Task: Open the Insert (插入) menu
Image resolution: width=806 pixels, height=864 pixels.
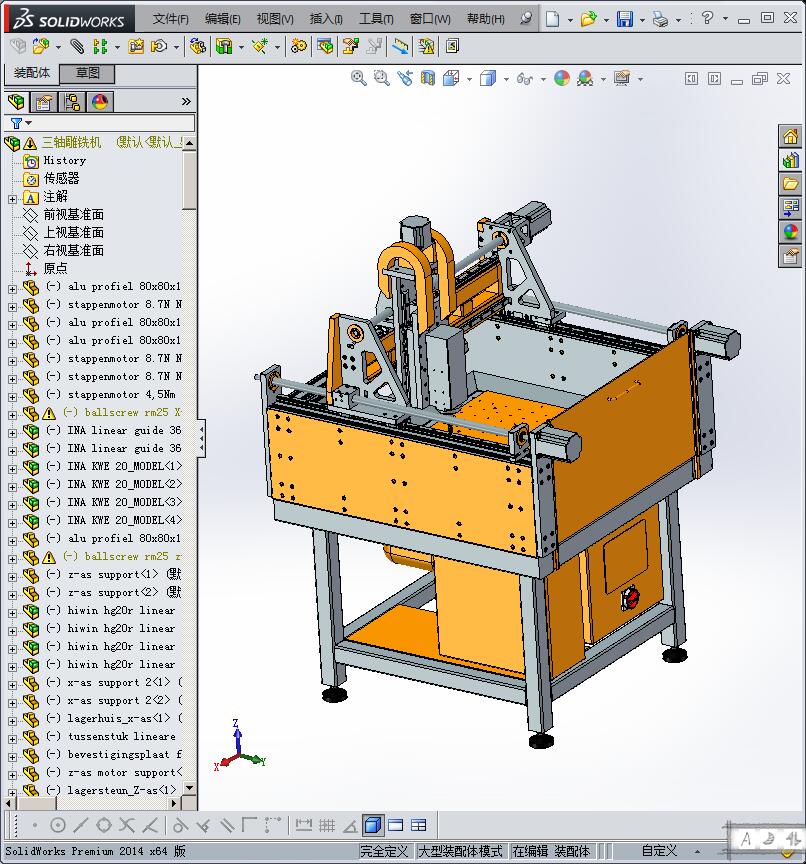Action: (326, 19)
